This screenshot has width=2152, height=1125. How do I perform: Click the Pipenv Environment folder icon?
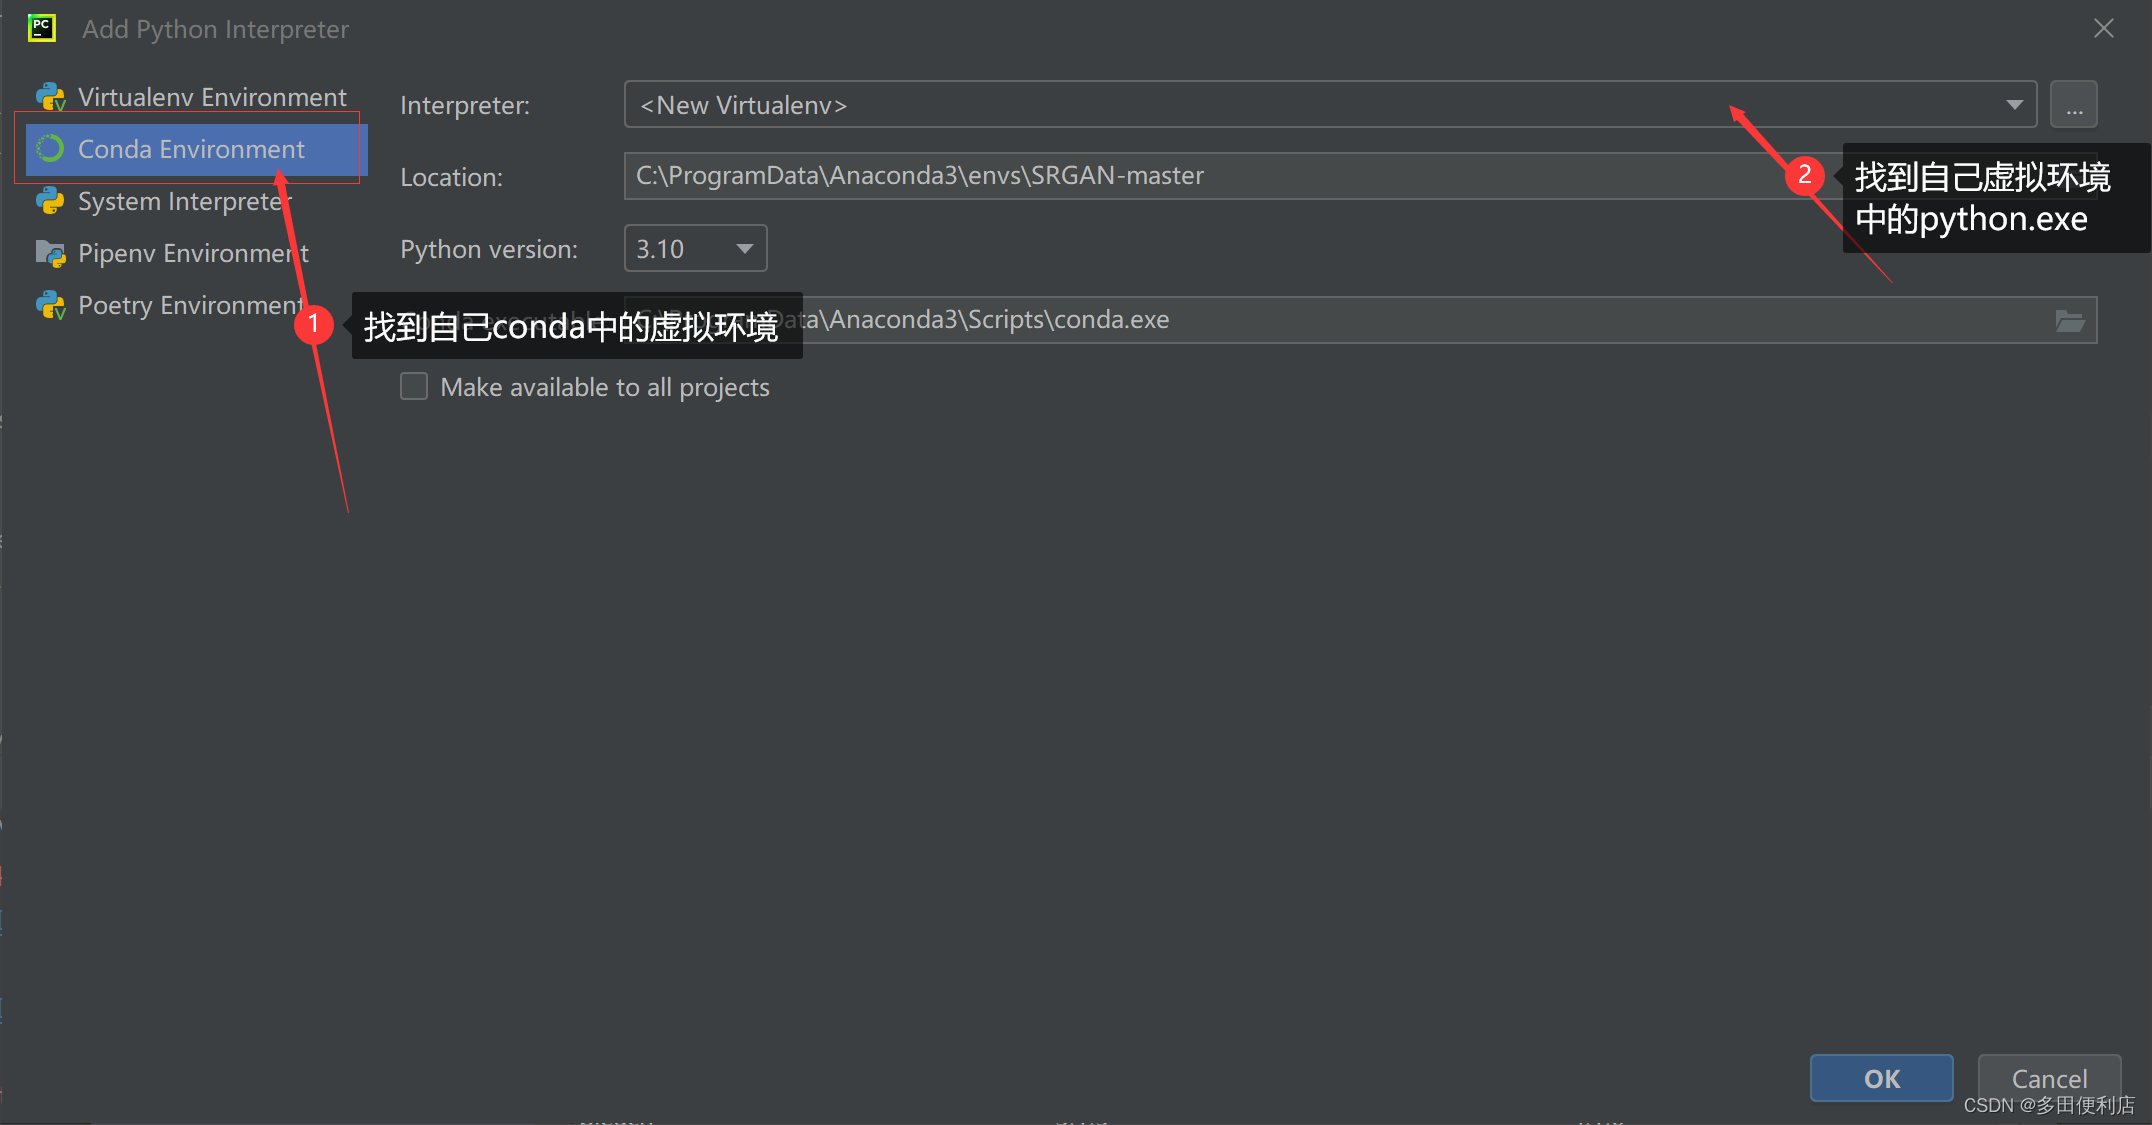click(50, 253)
